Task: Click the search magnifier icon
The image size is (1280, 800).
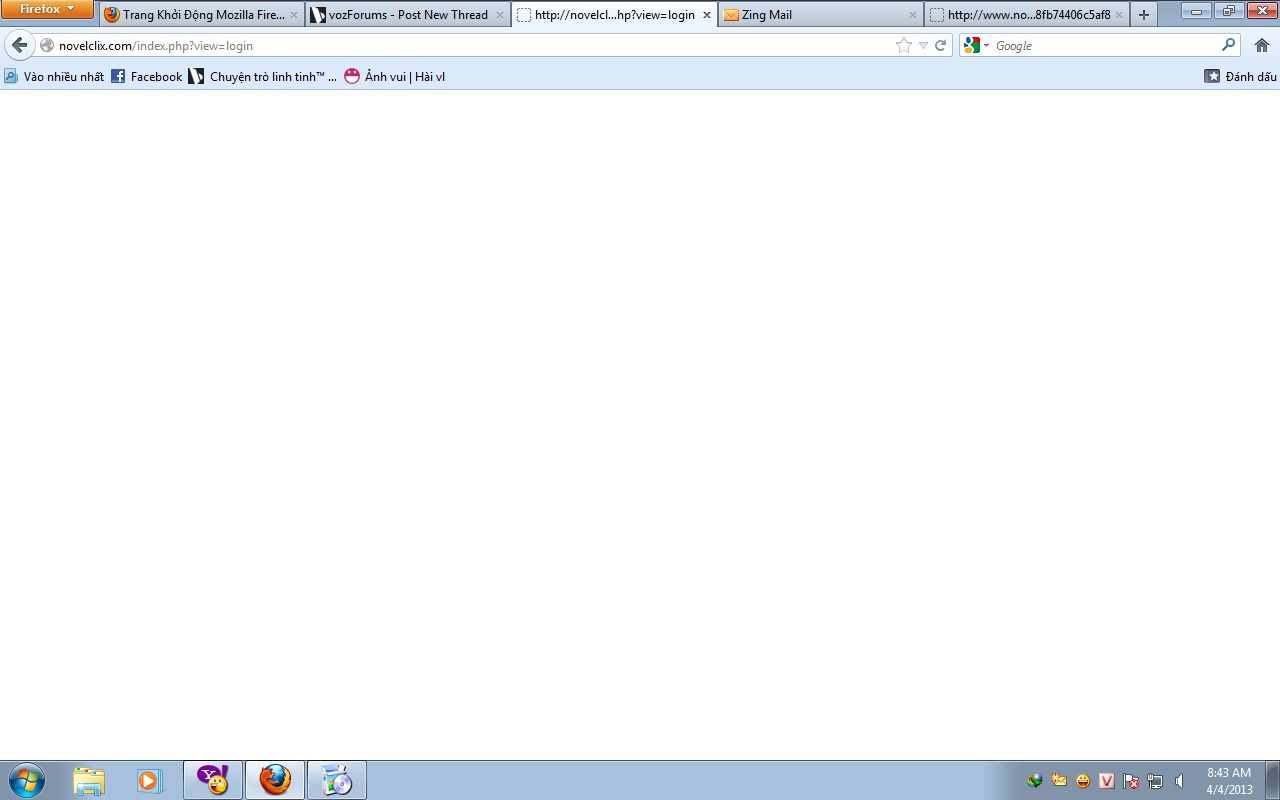Action: click(1229, 45)
